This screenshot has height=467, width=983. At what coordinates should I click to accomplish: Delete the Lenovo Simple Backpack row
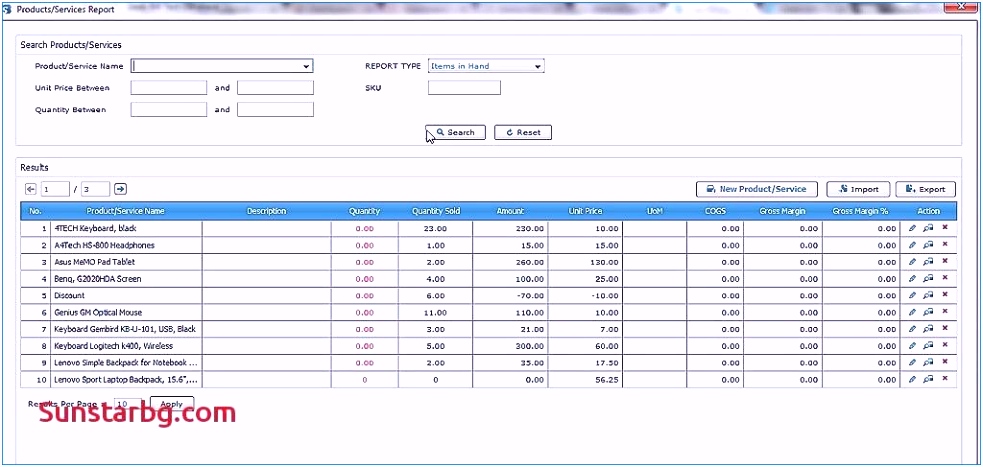click(945, 362)
